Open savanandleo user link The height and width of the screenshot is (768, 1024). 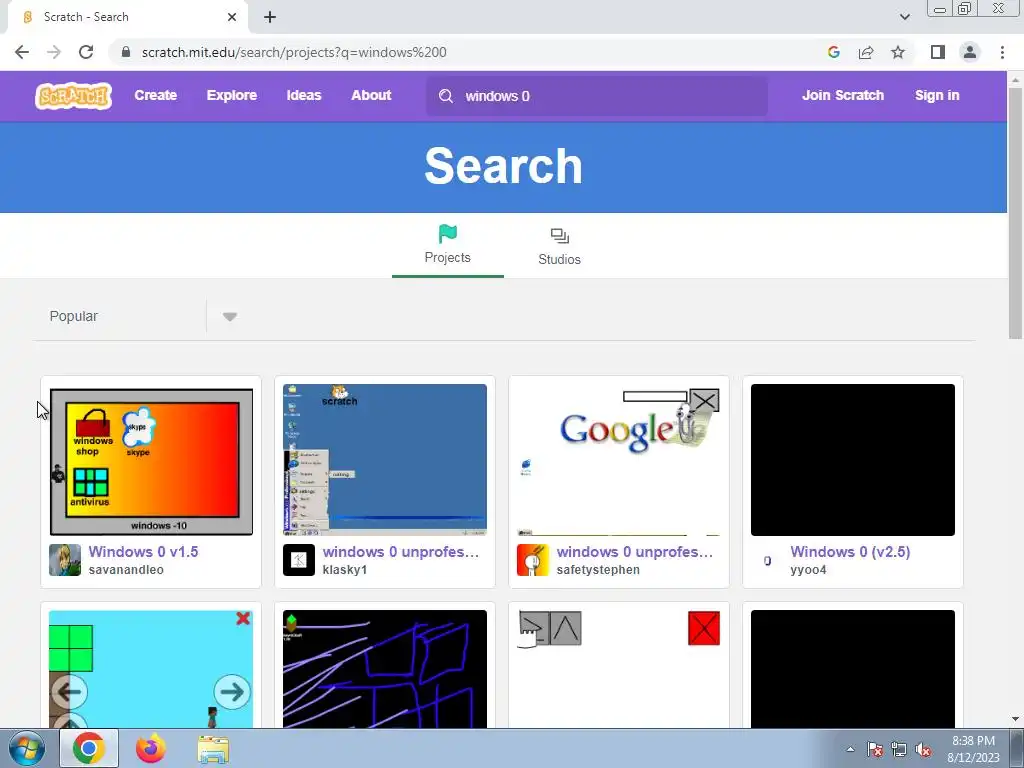point(126,569)
